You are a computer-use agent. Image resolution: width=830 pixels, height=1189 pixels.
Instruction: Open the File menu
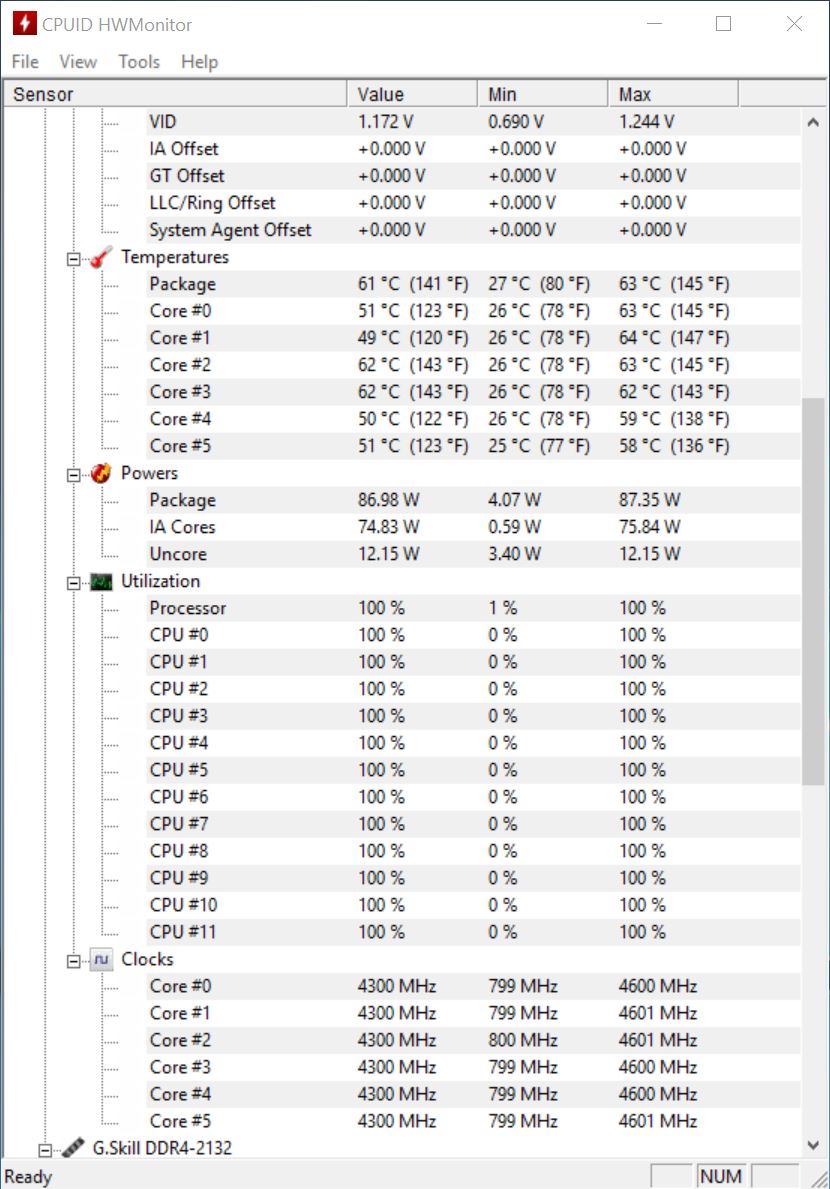coord(25,62)
